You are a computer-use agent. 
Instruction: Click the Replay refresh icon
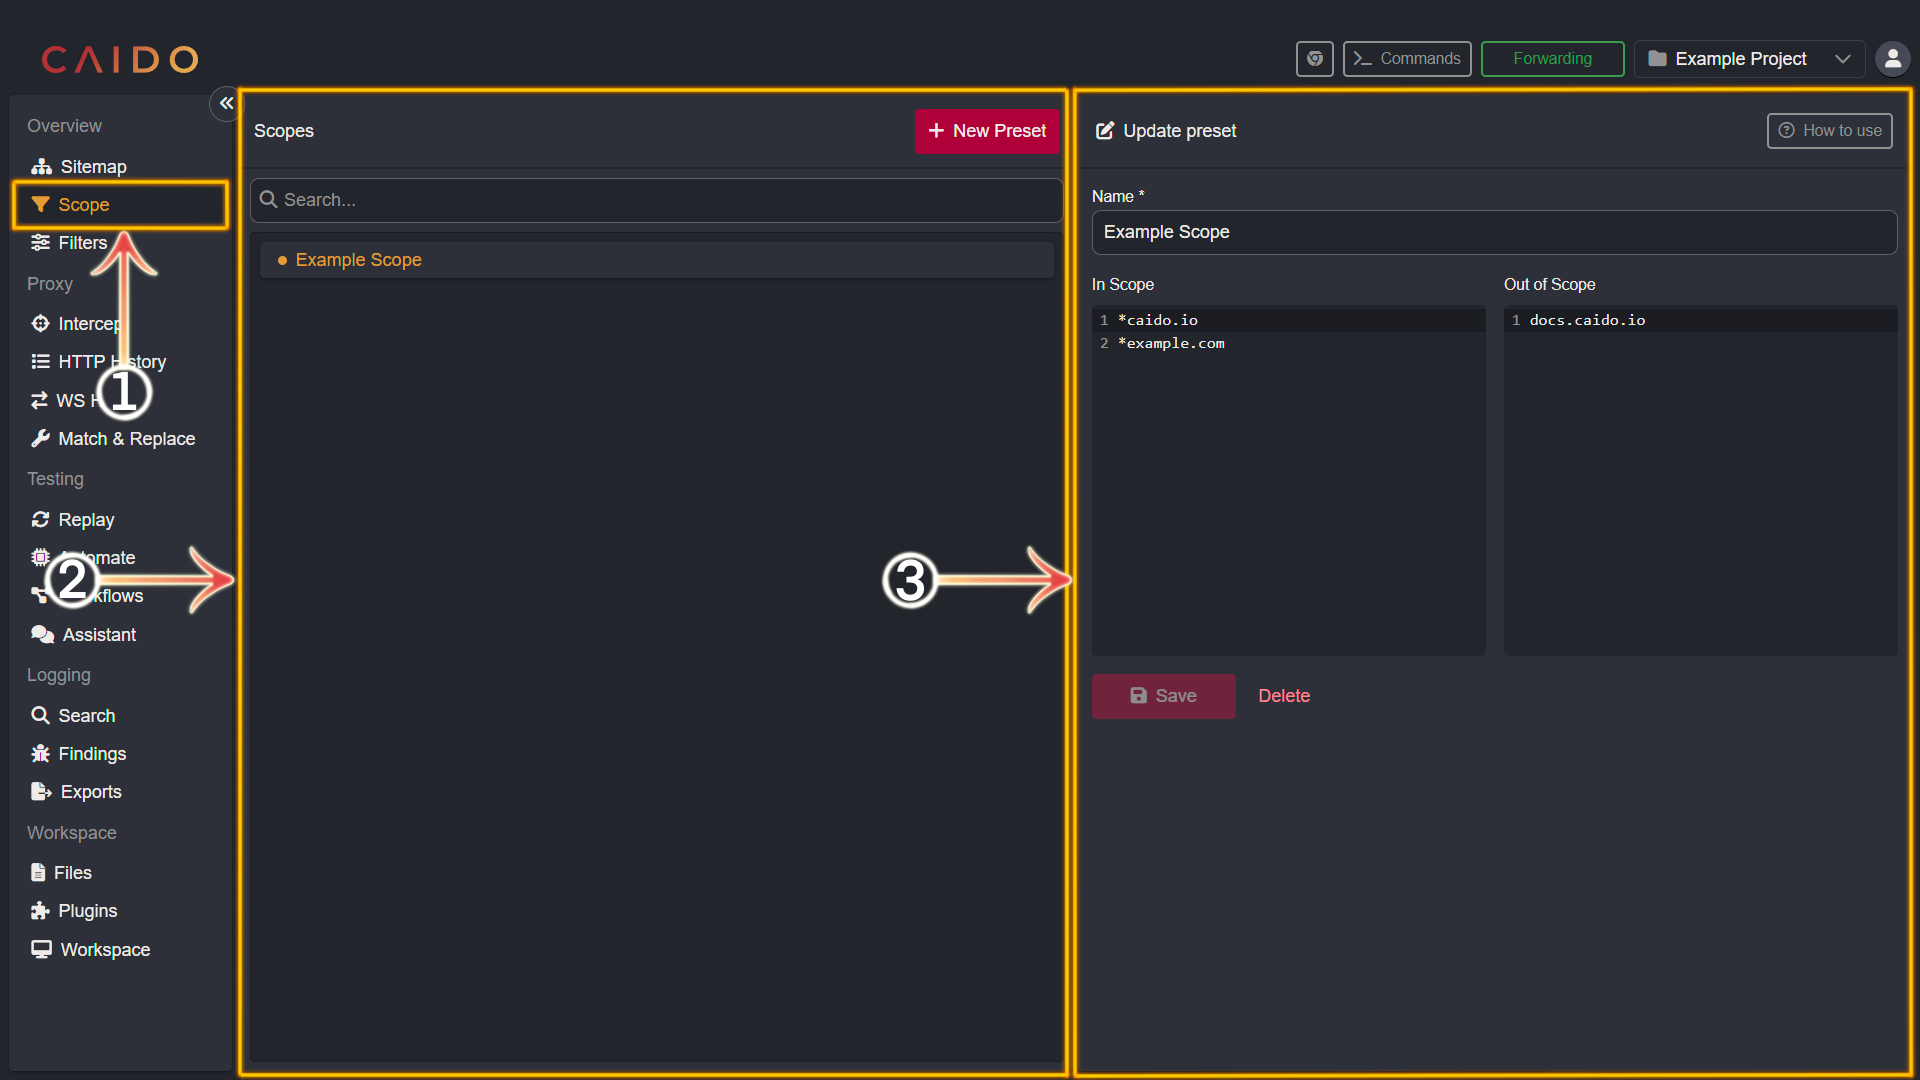pyautogui.click(x=40, y=520)
